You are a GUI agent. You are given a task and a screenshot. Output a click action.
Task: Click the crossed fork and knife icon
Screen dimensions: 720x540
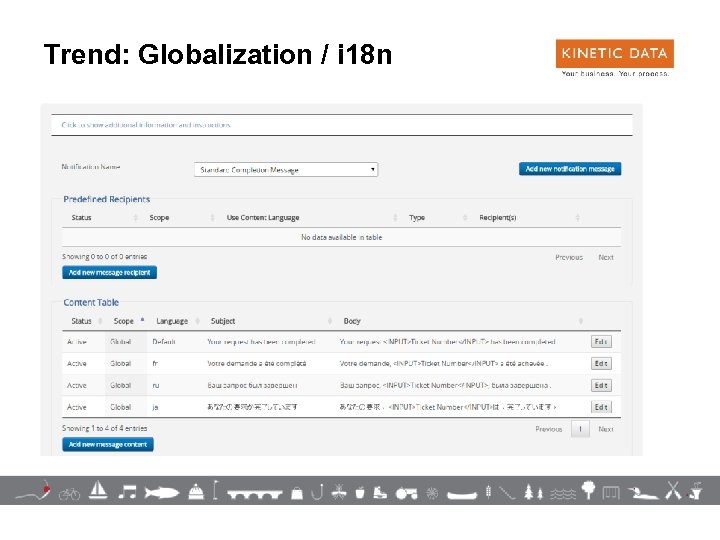(x=674, y=490)
